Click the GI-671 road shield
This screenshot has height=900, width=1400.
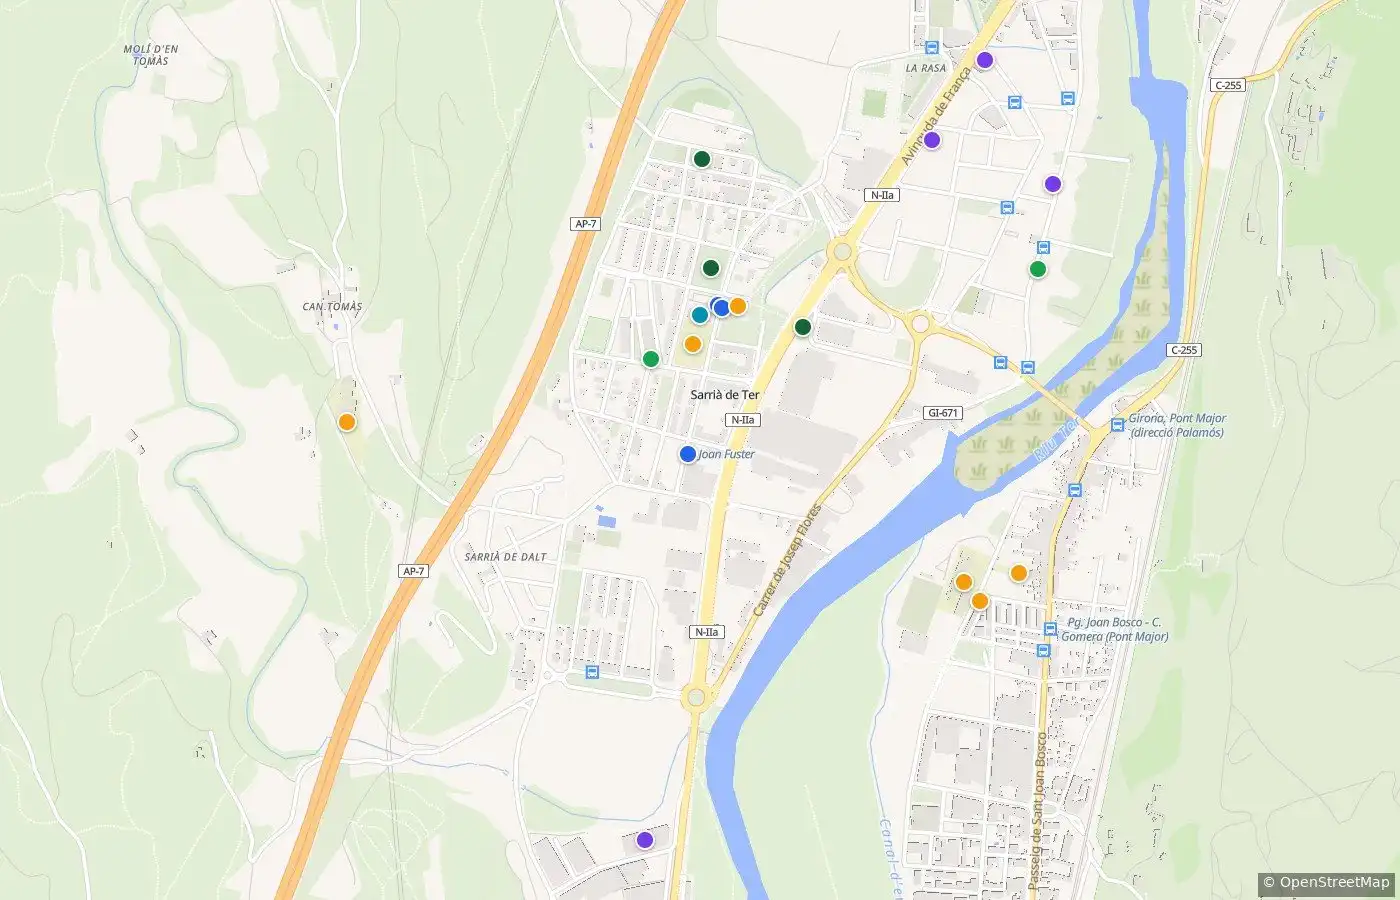tap(942, 413)
